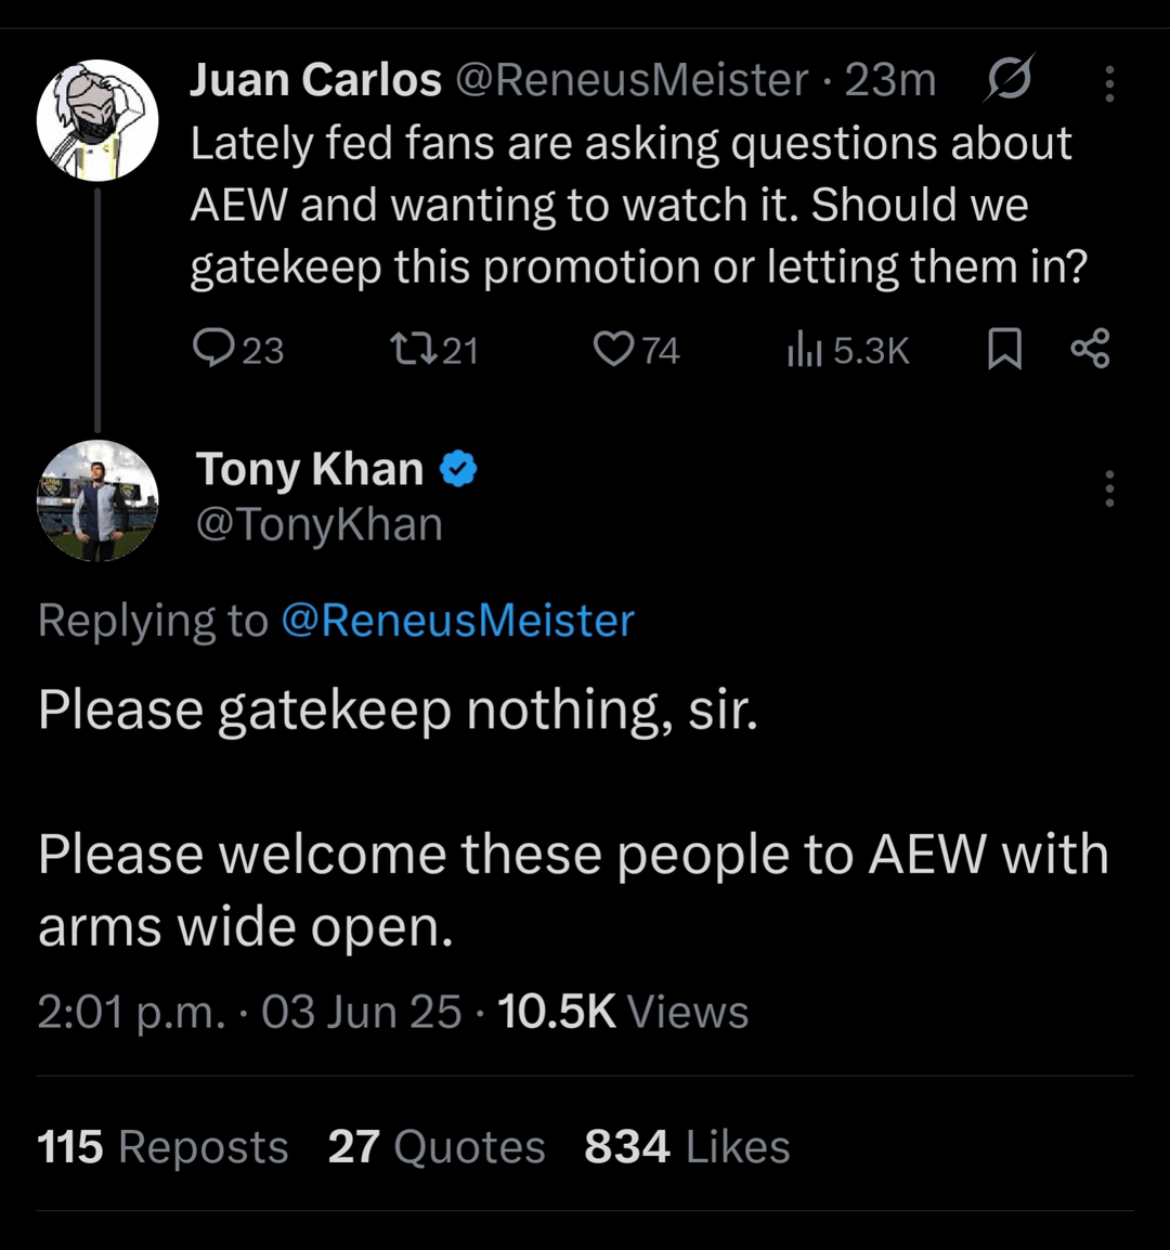Viewport: 1170px width, 1250px height.
Task: Click the reply icon on Juan Carlos's tweet
Action: [211, 349]
